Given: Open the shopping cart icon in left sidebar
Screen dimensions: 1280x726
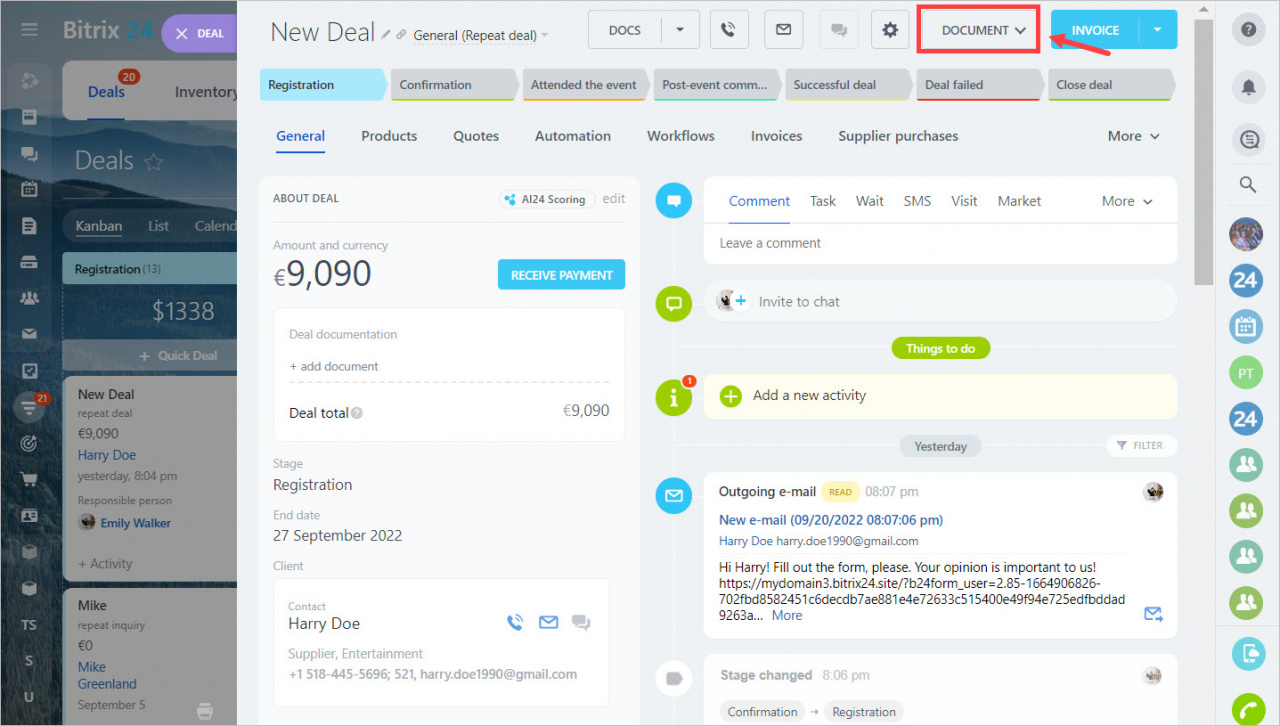Looking at the screenshot, I should [29, 479].
